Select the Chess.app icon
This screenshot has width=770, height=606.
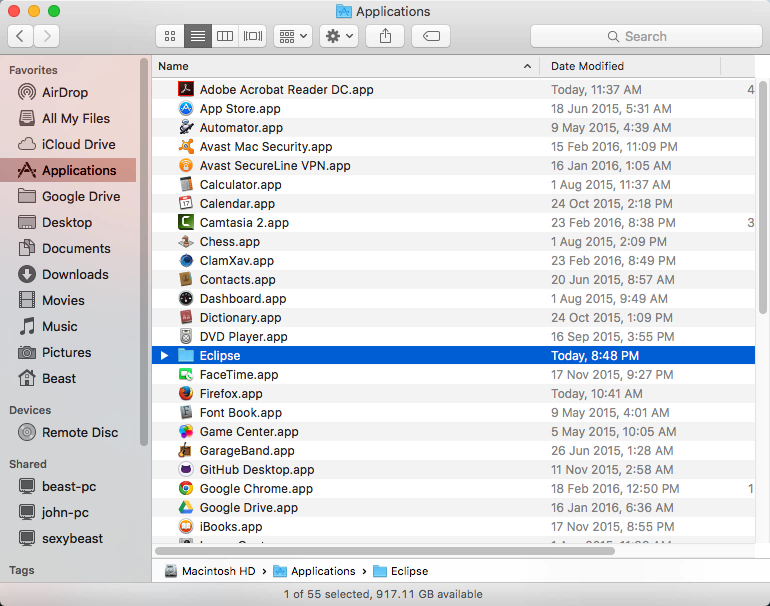pos(186,242)
